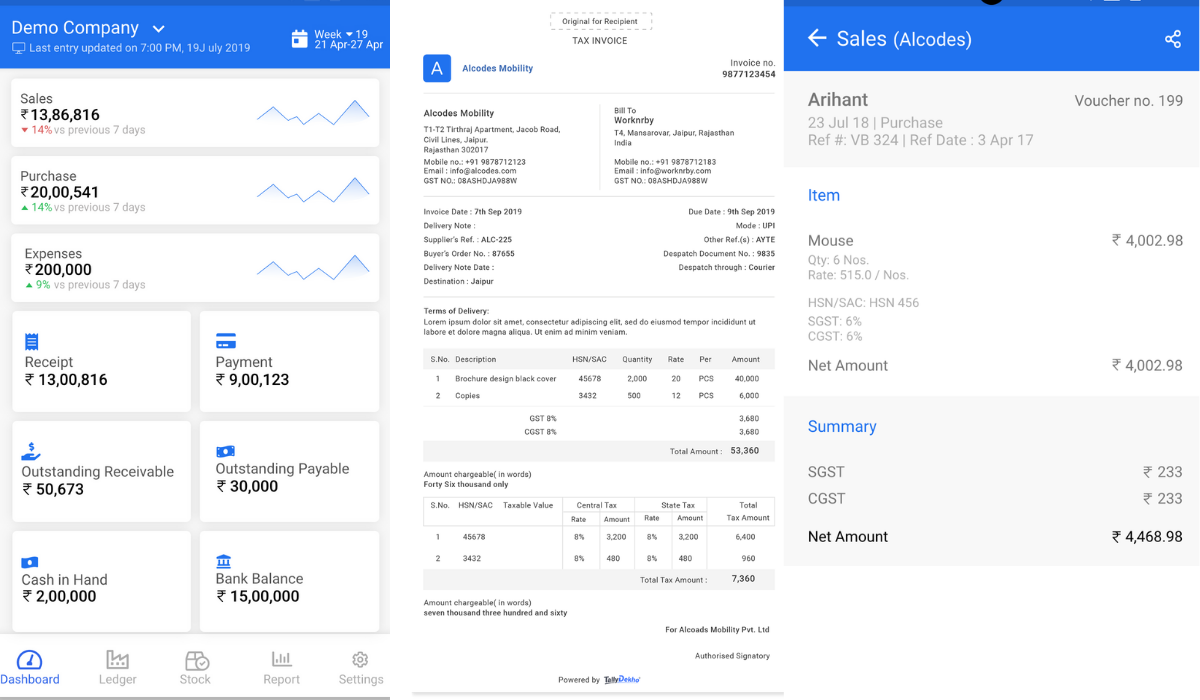Click info@worknrby.com email in invoice

click(675, 171)
